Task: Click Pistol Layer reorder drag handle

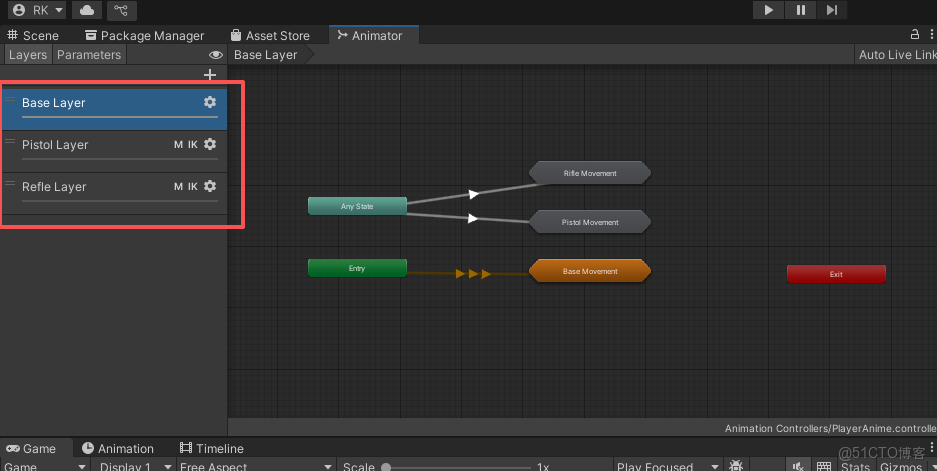Action: tap(10, 141)
